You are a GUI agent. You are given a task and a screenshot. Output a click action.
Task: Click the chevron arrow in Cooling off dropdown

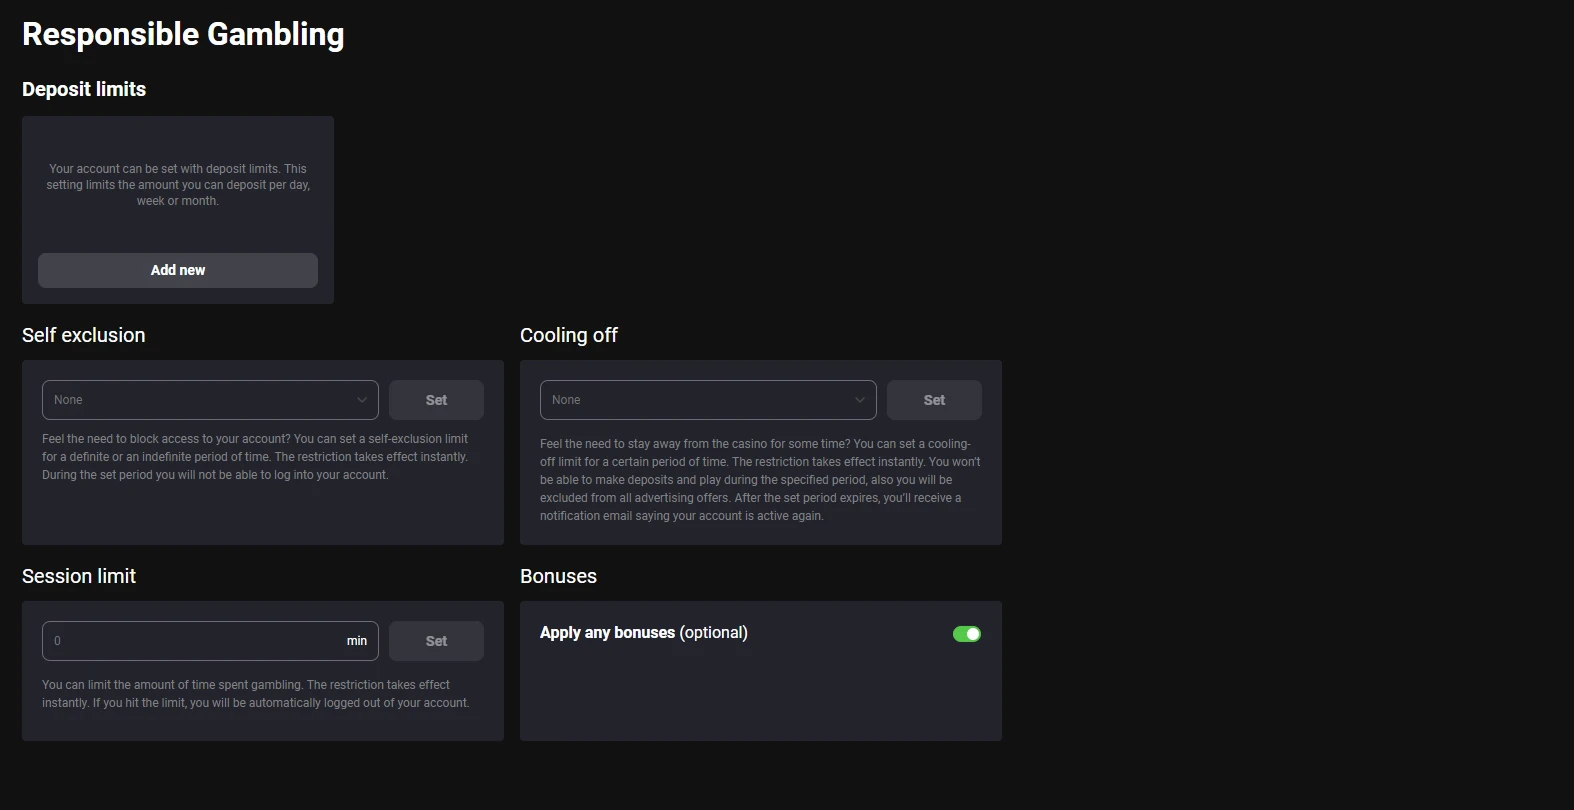[860, 400]
